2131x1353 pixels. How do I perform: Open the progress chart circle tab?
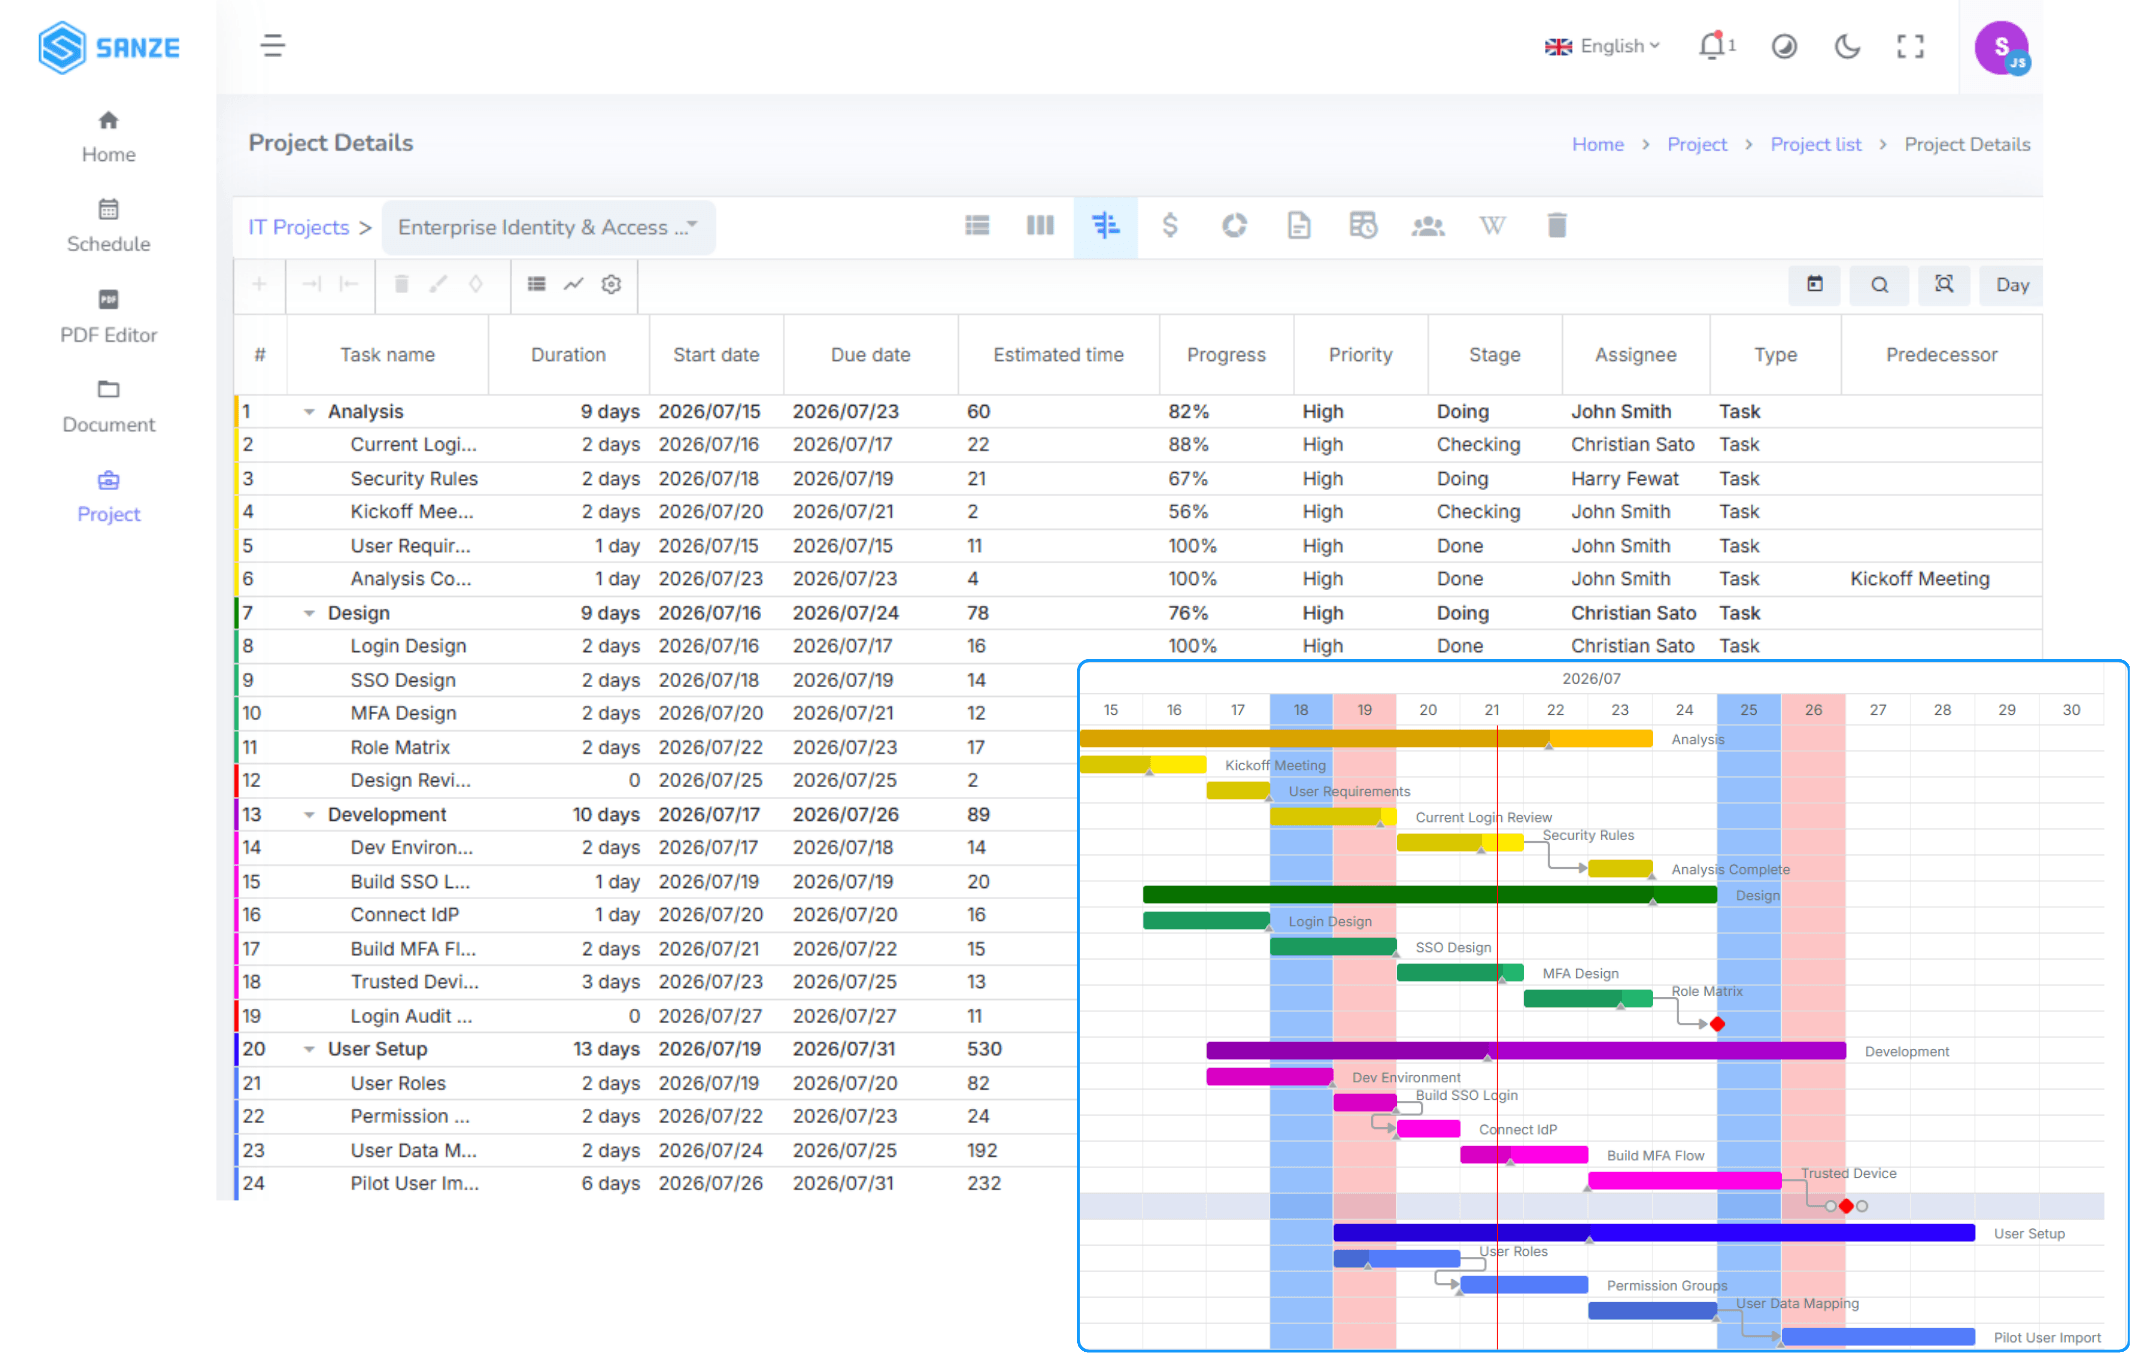tap(1234, 226)
